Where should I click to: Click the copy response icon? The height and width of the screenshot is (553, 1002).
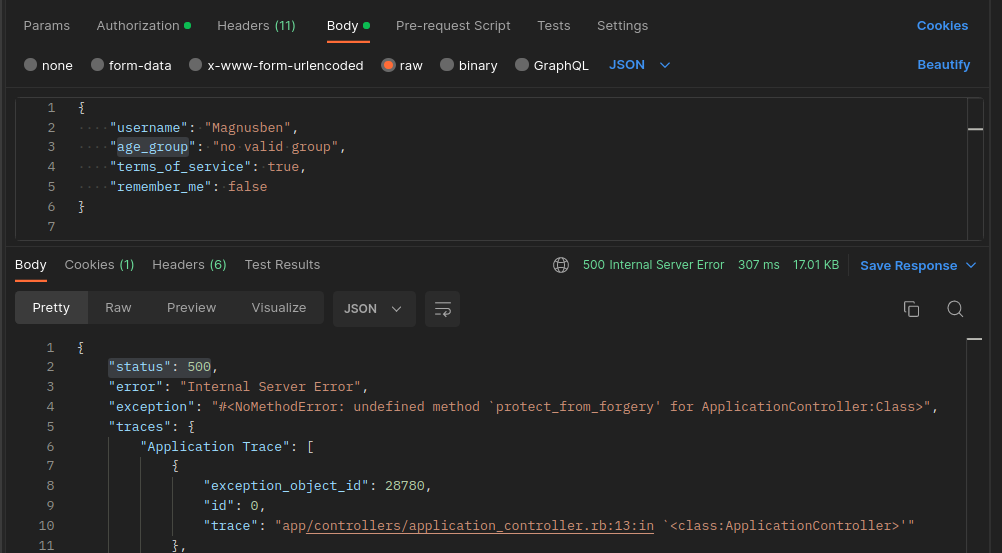click(911, 309)
